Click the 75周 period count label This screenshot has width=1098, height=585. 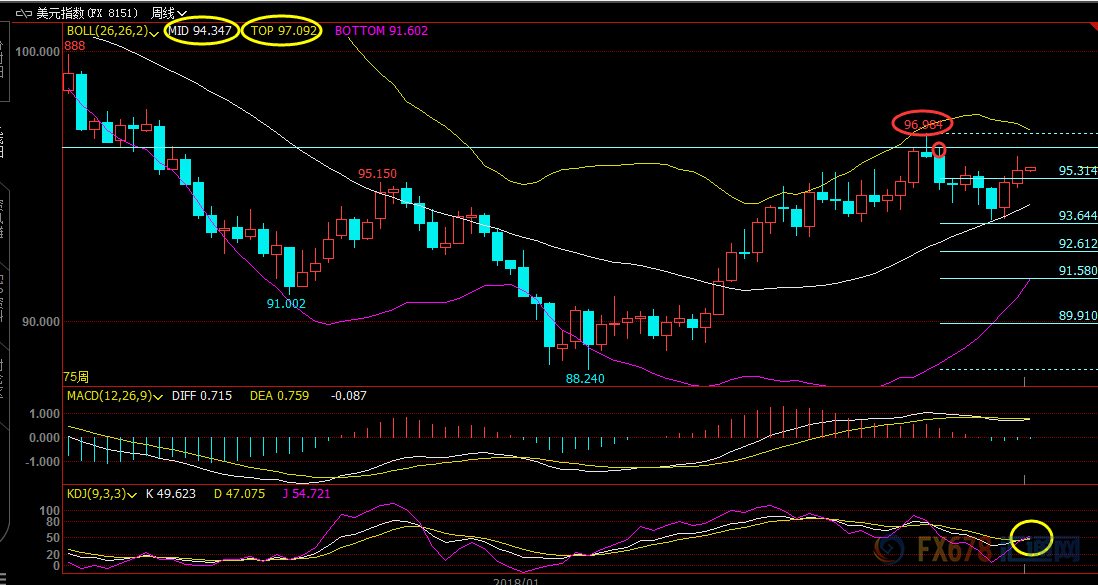[76, 377]
